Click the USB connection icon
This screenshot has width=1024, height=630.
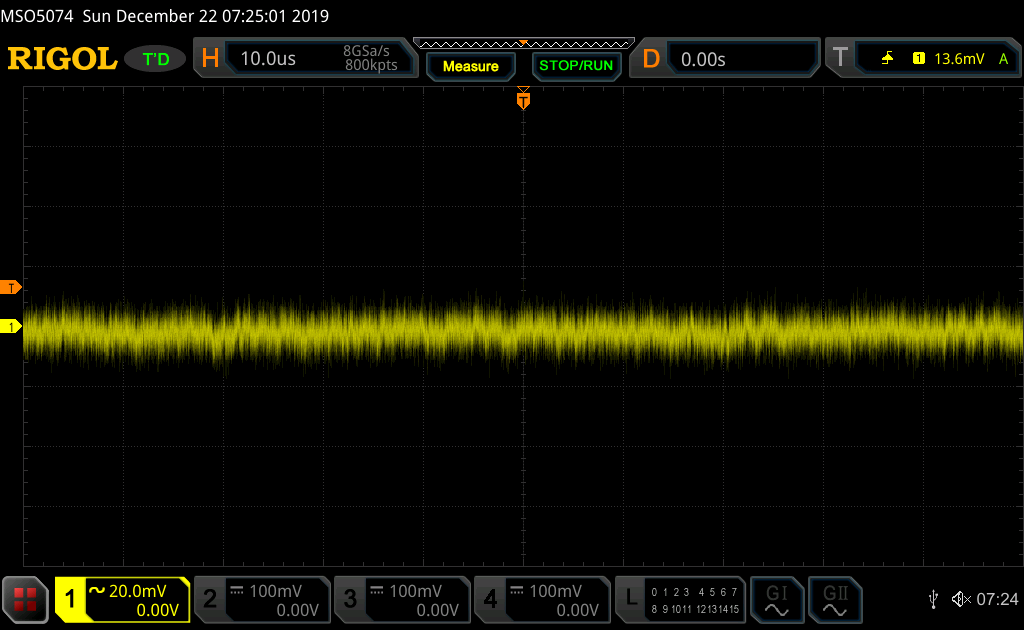tap(933, 599)
